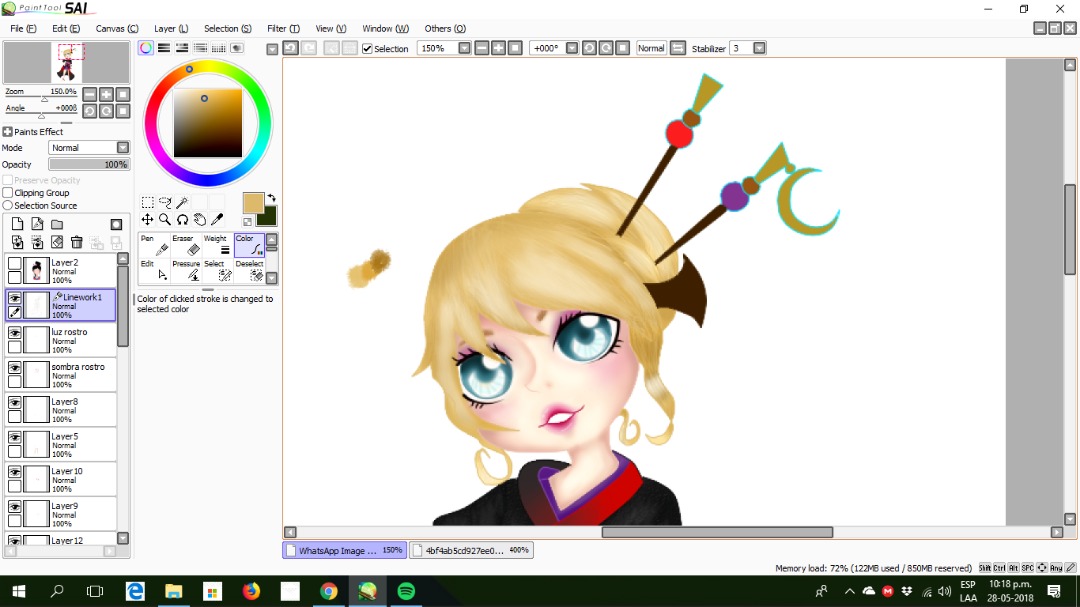Hide the luz rostro layer
The image size is (1080, 607).
(14, 333)
